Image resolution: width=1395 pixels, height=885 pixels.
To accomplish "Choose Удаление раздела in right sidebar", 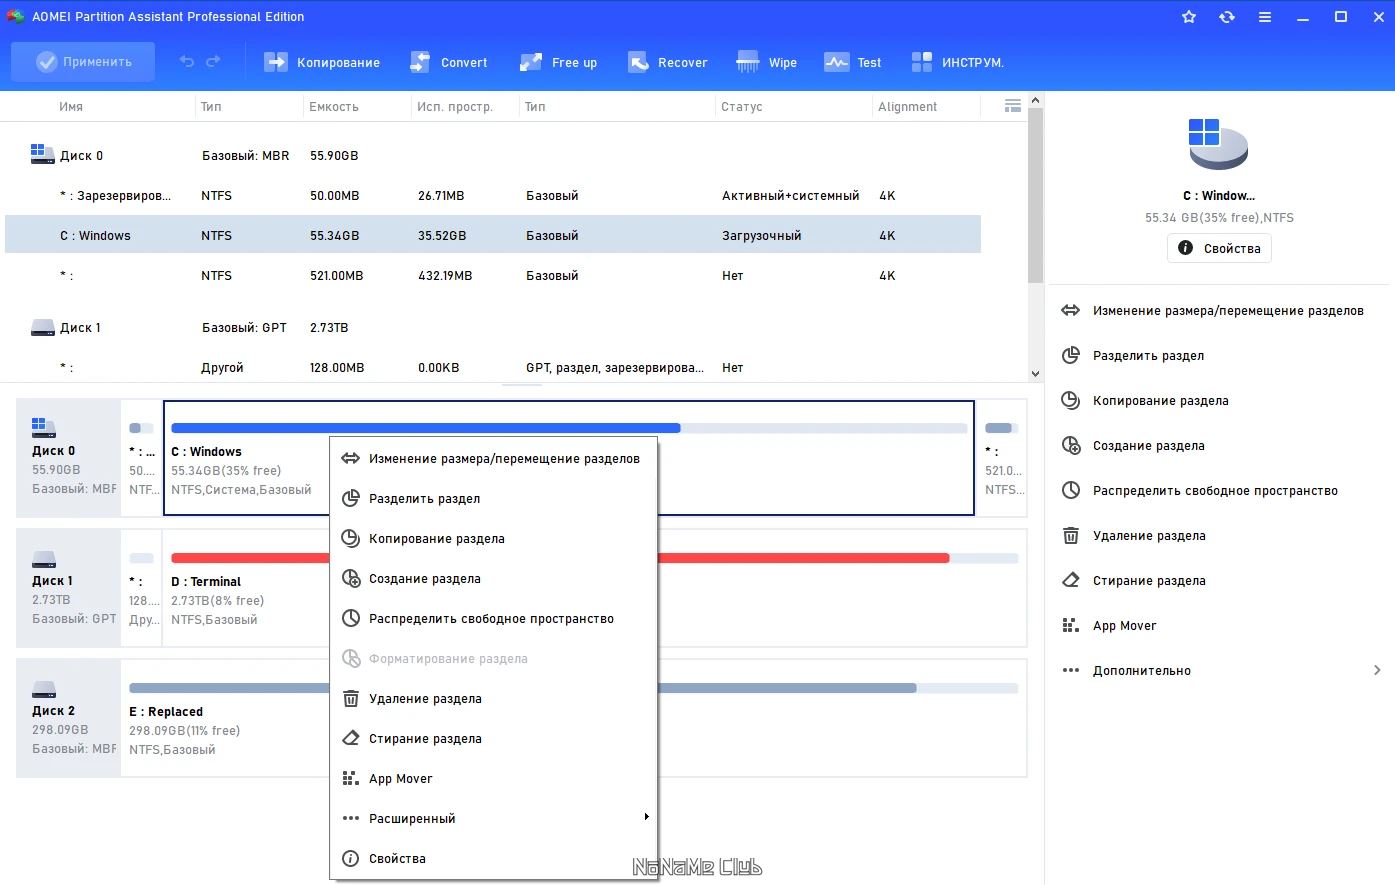I will [x=1133, y=536].
